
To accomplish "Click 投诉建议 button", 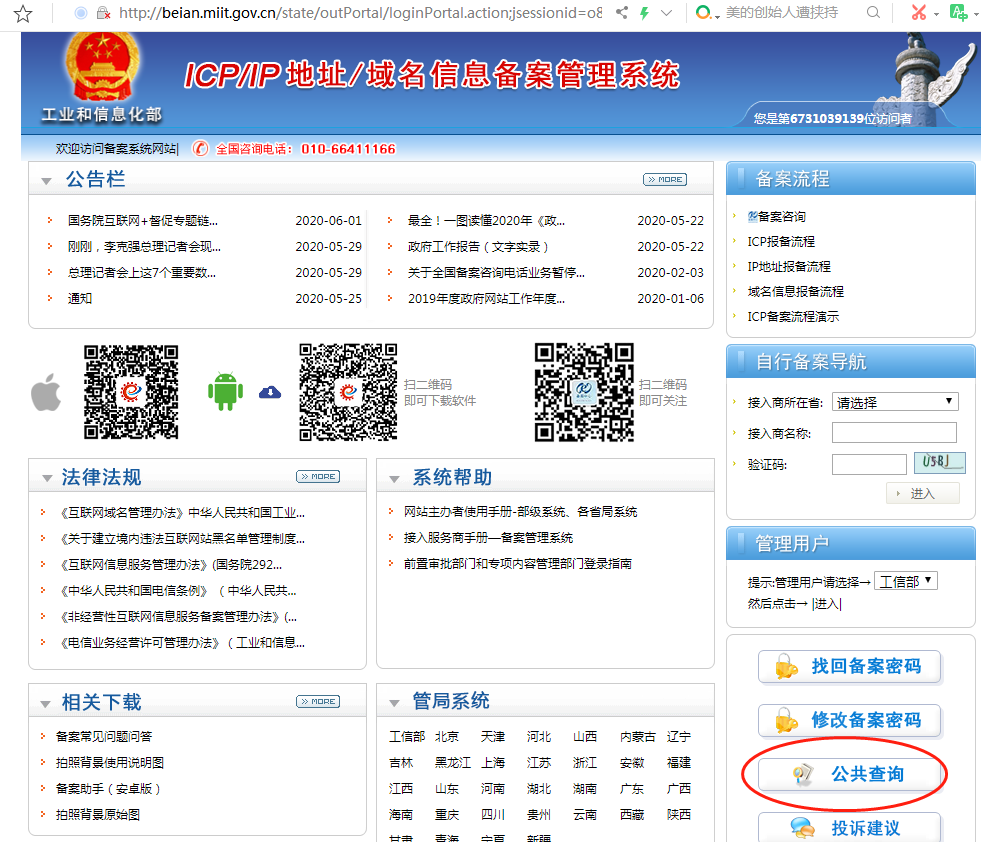I will click(x=849, y=827).
